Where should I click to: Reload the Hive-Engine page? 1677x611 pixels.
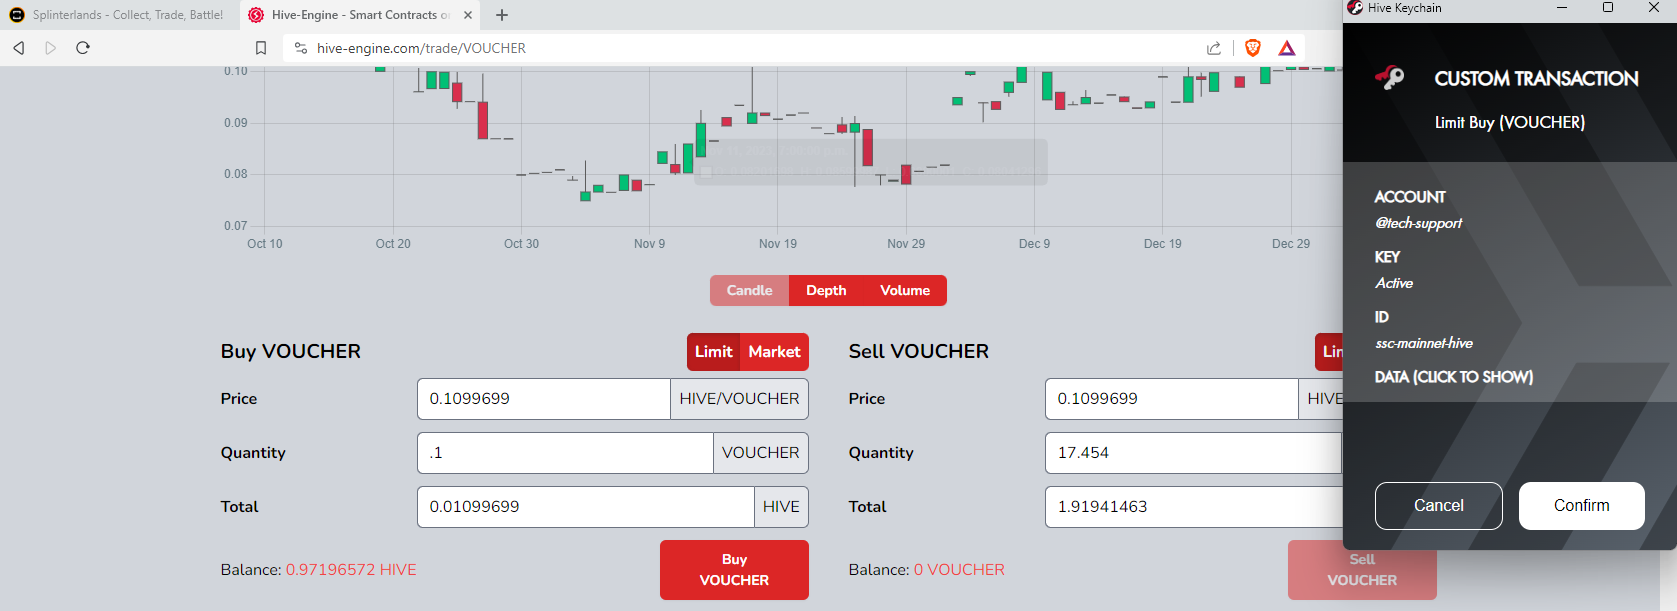click(x=83, y=48)
